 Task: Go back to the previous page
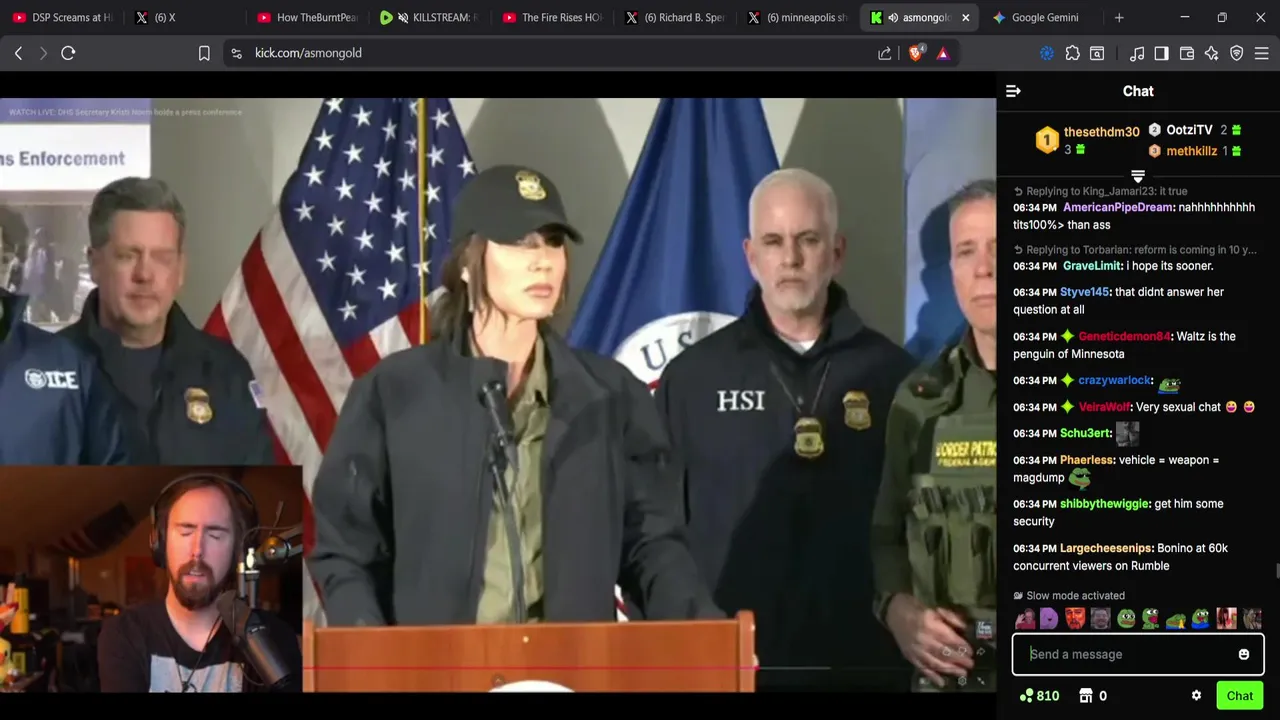pyautogui.click(x=18, y=53)
